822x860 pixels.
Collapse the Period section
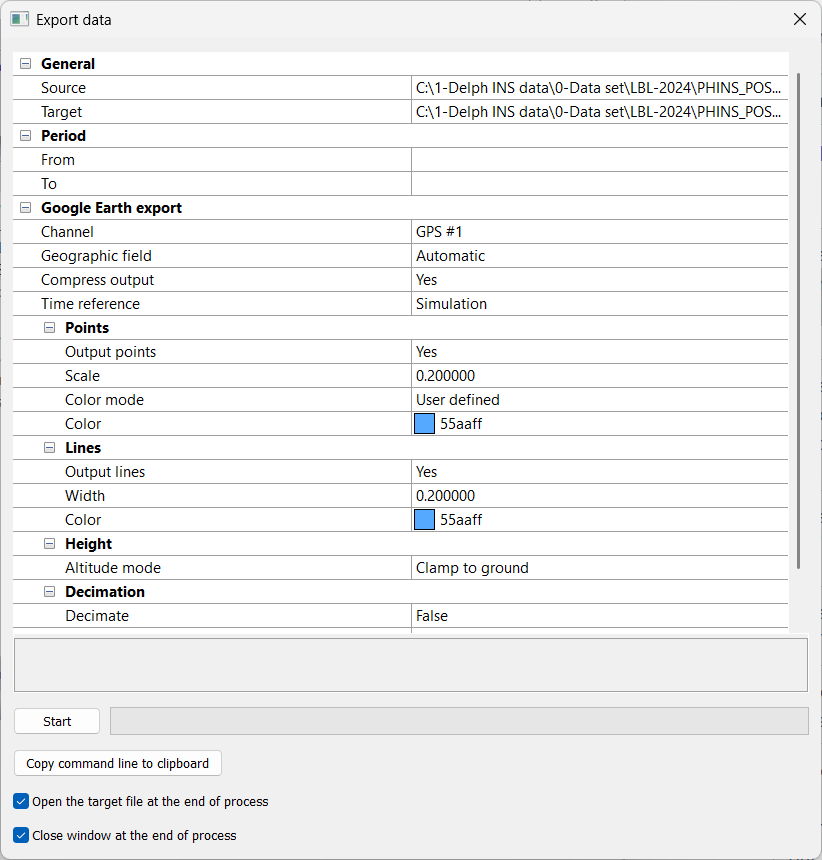tap(26, 136)
